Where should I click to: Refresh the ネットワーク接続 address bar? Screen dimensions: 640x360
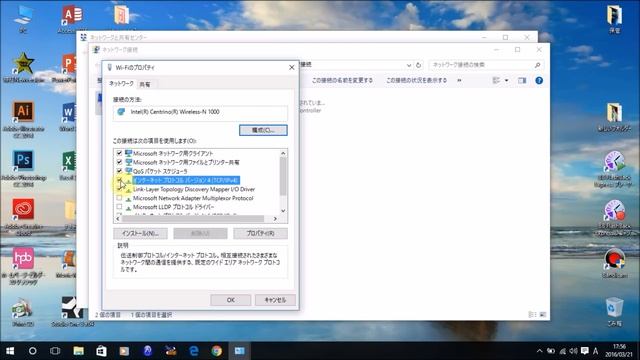click(x=418, y=65)
